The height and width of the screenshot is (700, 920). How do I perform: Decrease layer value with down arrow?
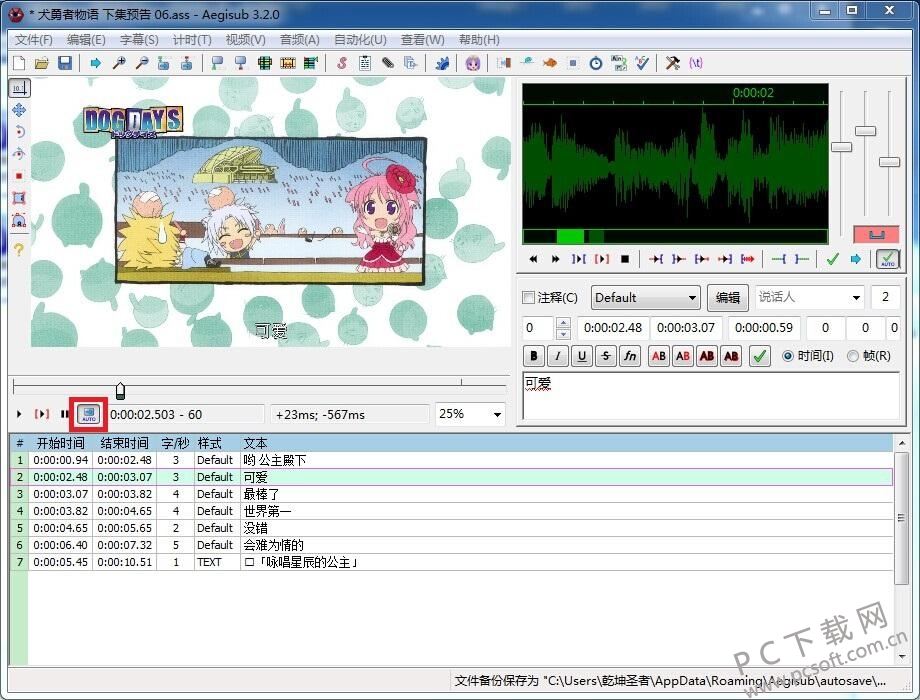pyautogui.click(x=563, y=333)
